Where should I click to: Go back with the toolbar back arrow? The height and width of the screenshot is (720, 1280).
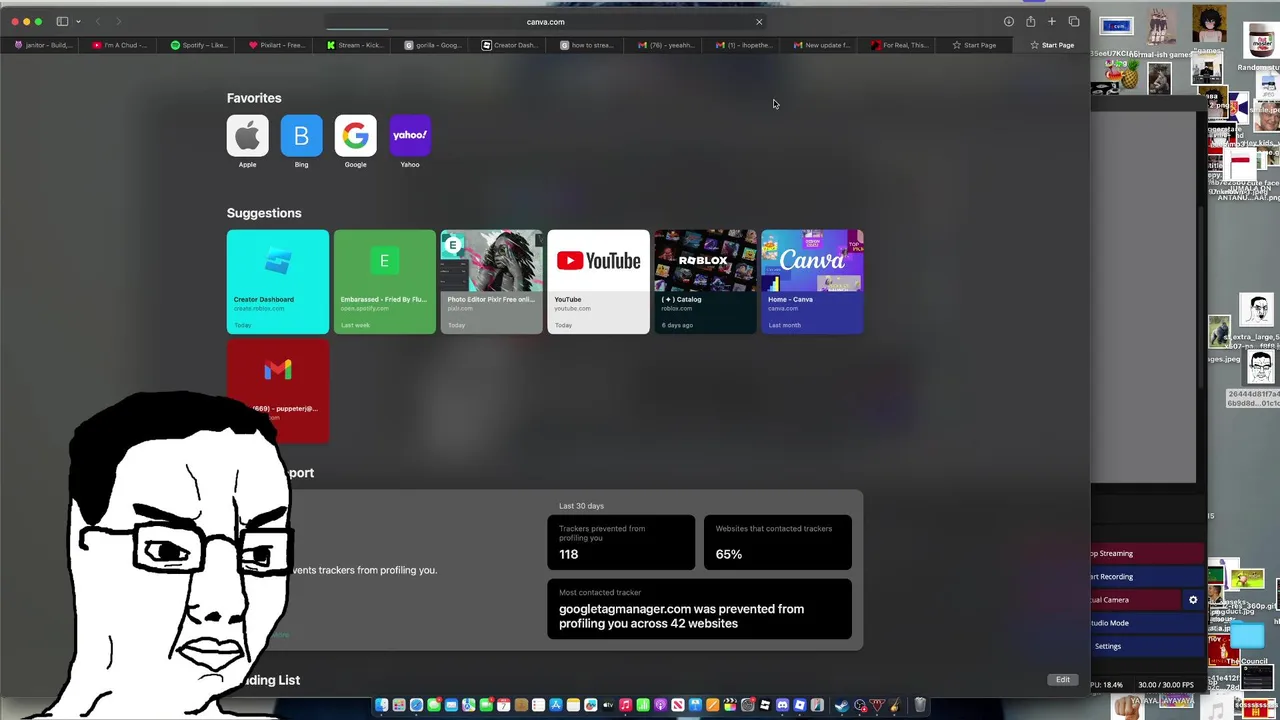click(x=98, y=21)
